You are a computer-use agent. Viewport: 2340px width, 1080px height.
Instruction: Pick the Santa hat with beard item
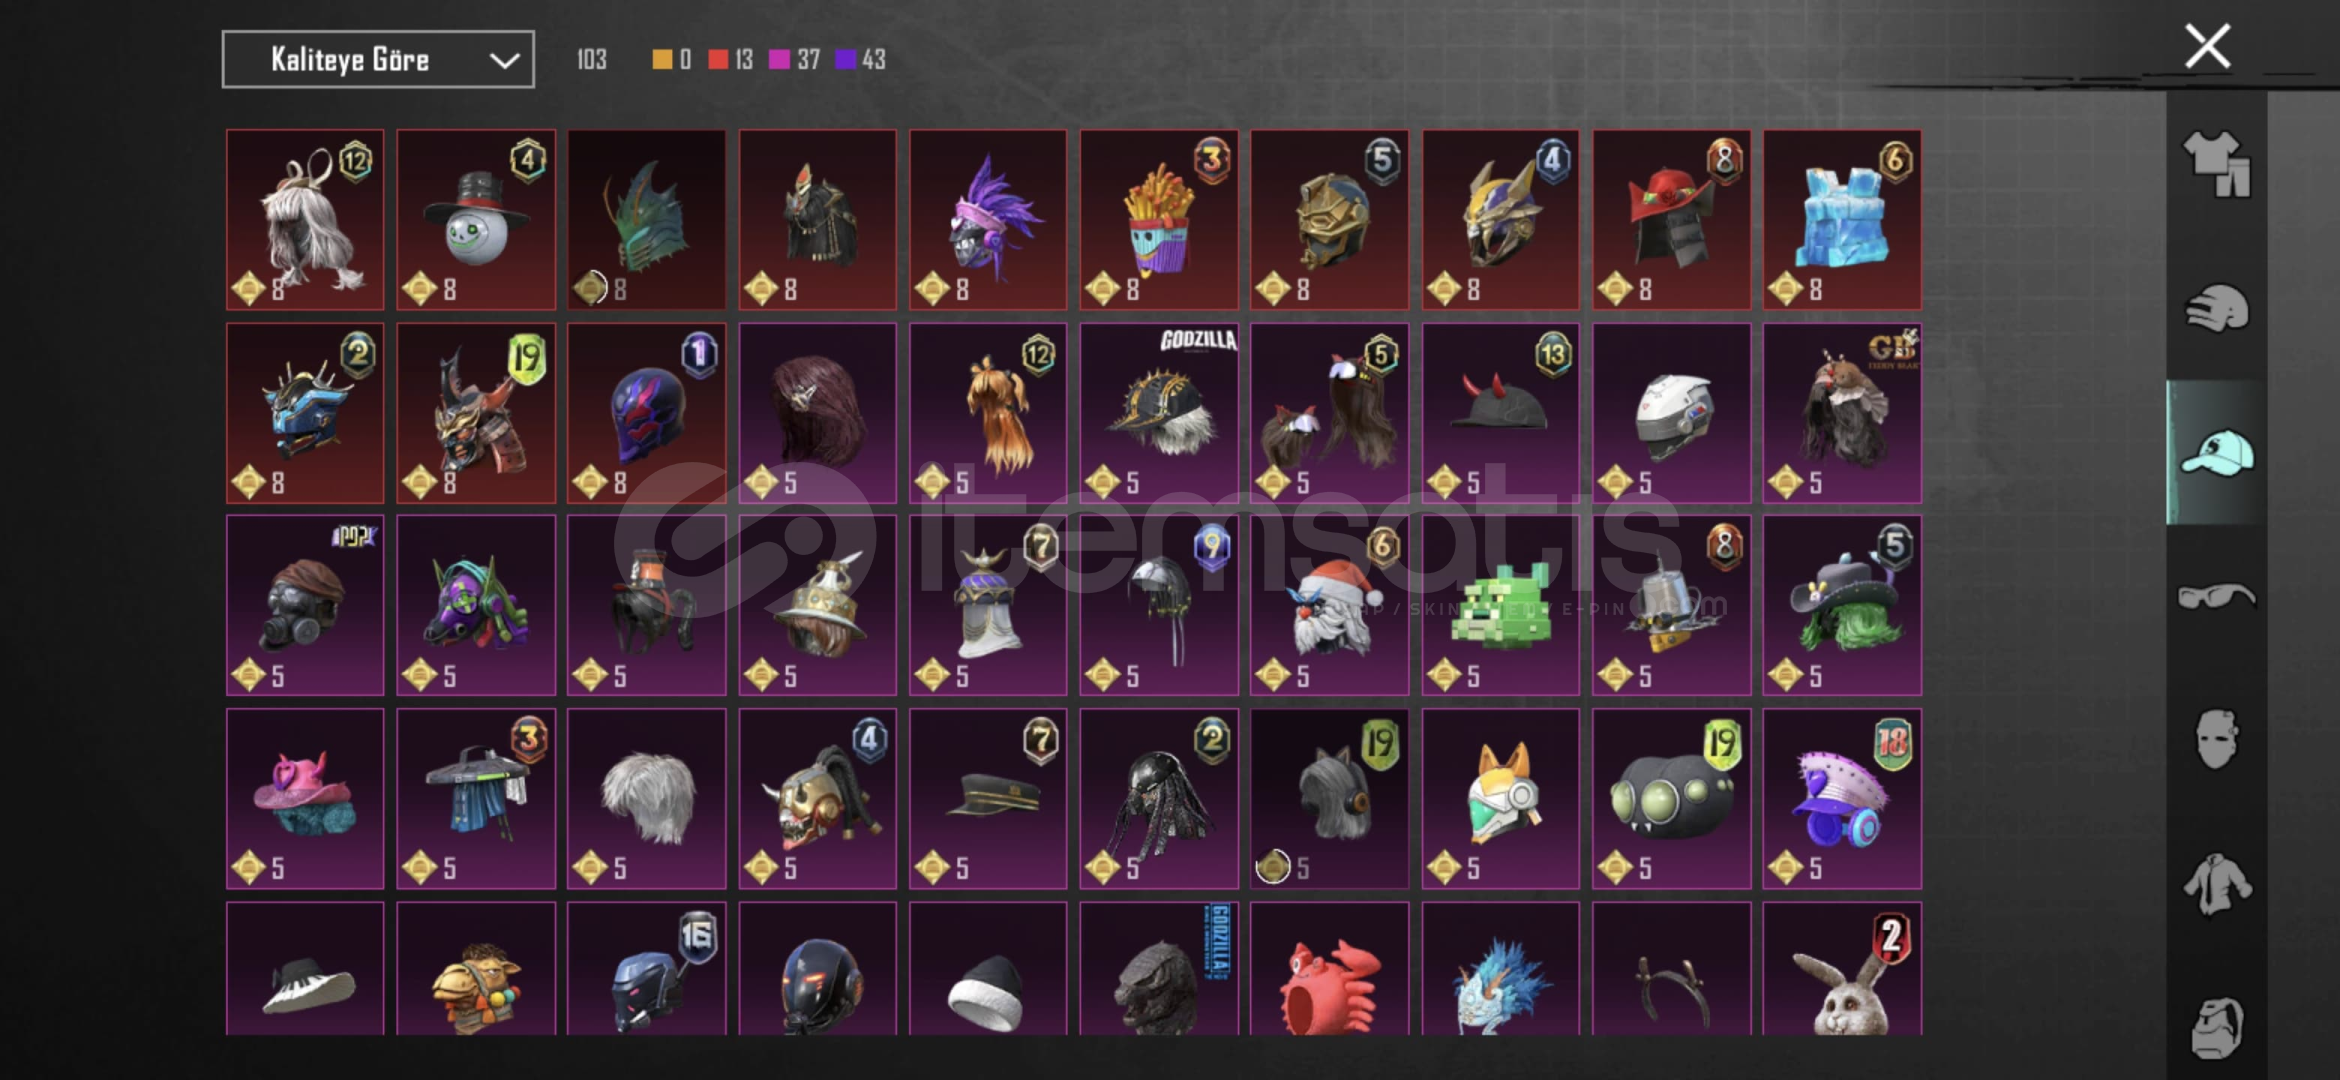[x=1330, y=605]
